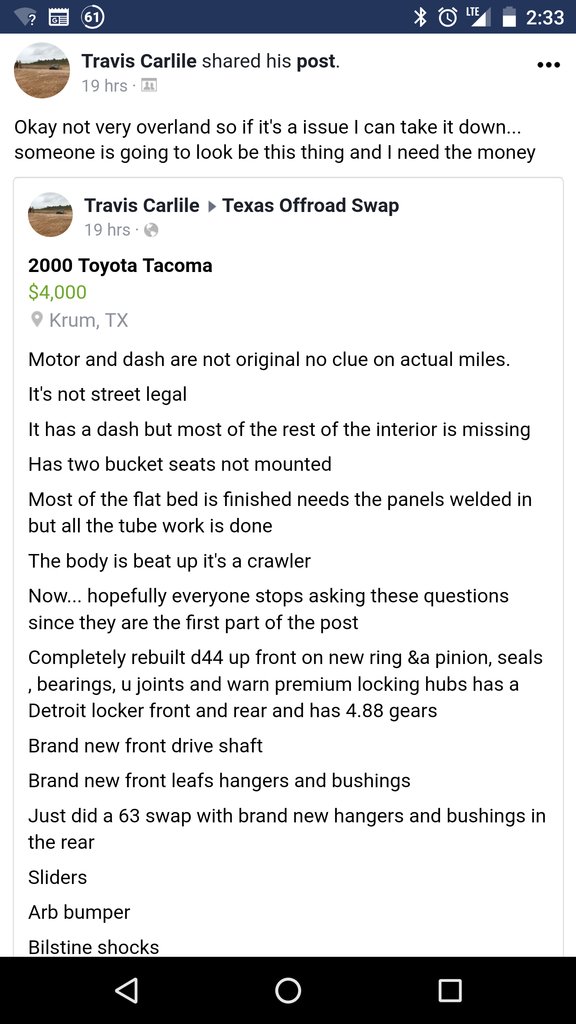576x1024 pixels.
Task: Tap Travis Carlile name in shared post
Action: coord(142,206)
